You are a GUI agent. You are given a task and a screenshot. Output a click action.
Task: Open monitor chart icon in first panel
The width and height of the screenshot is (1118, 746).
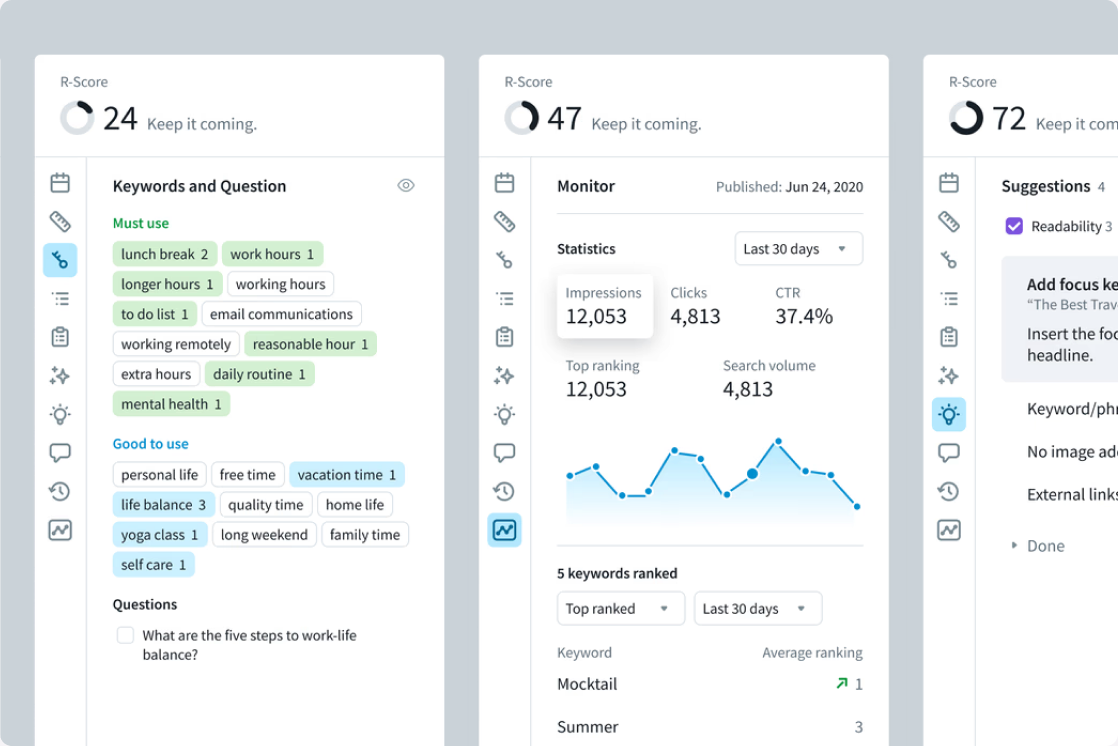click(x=60, y=530)
